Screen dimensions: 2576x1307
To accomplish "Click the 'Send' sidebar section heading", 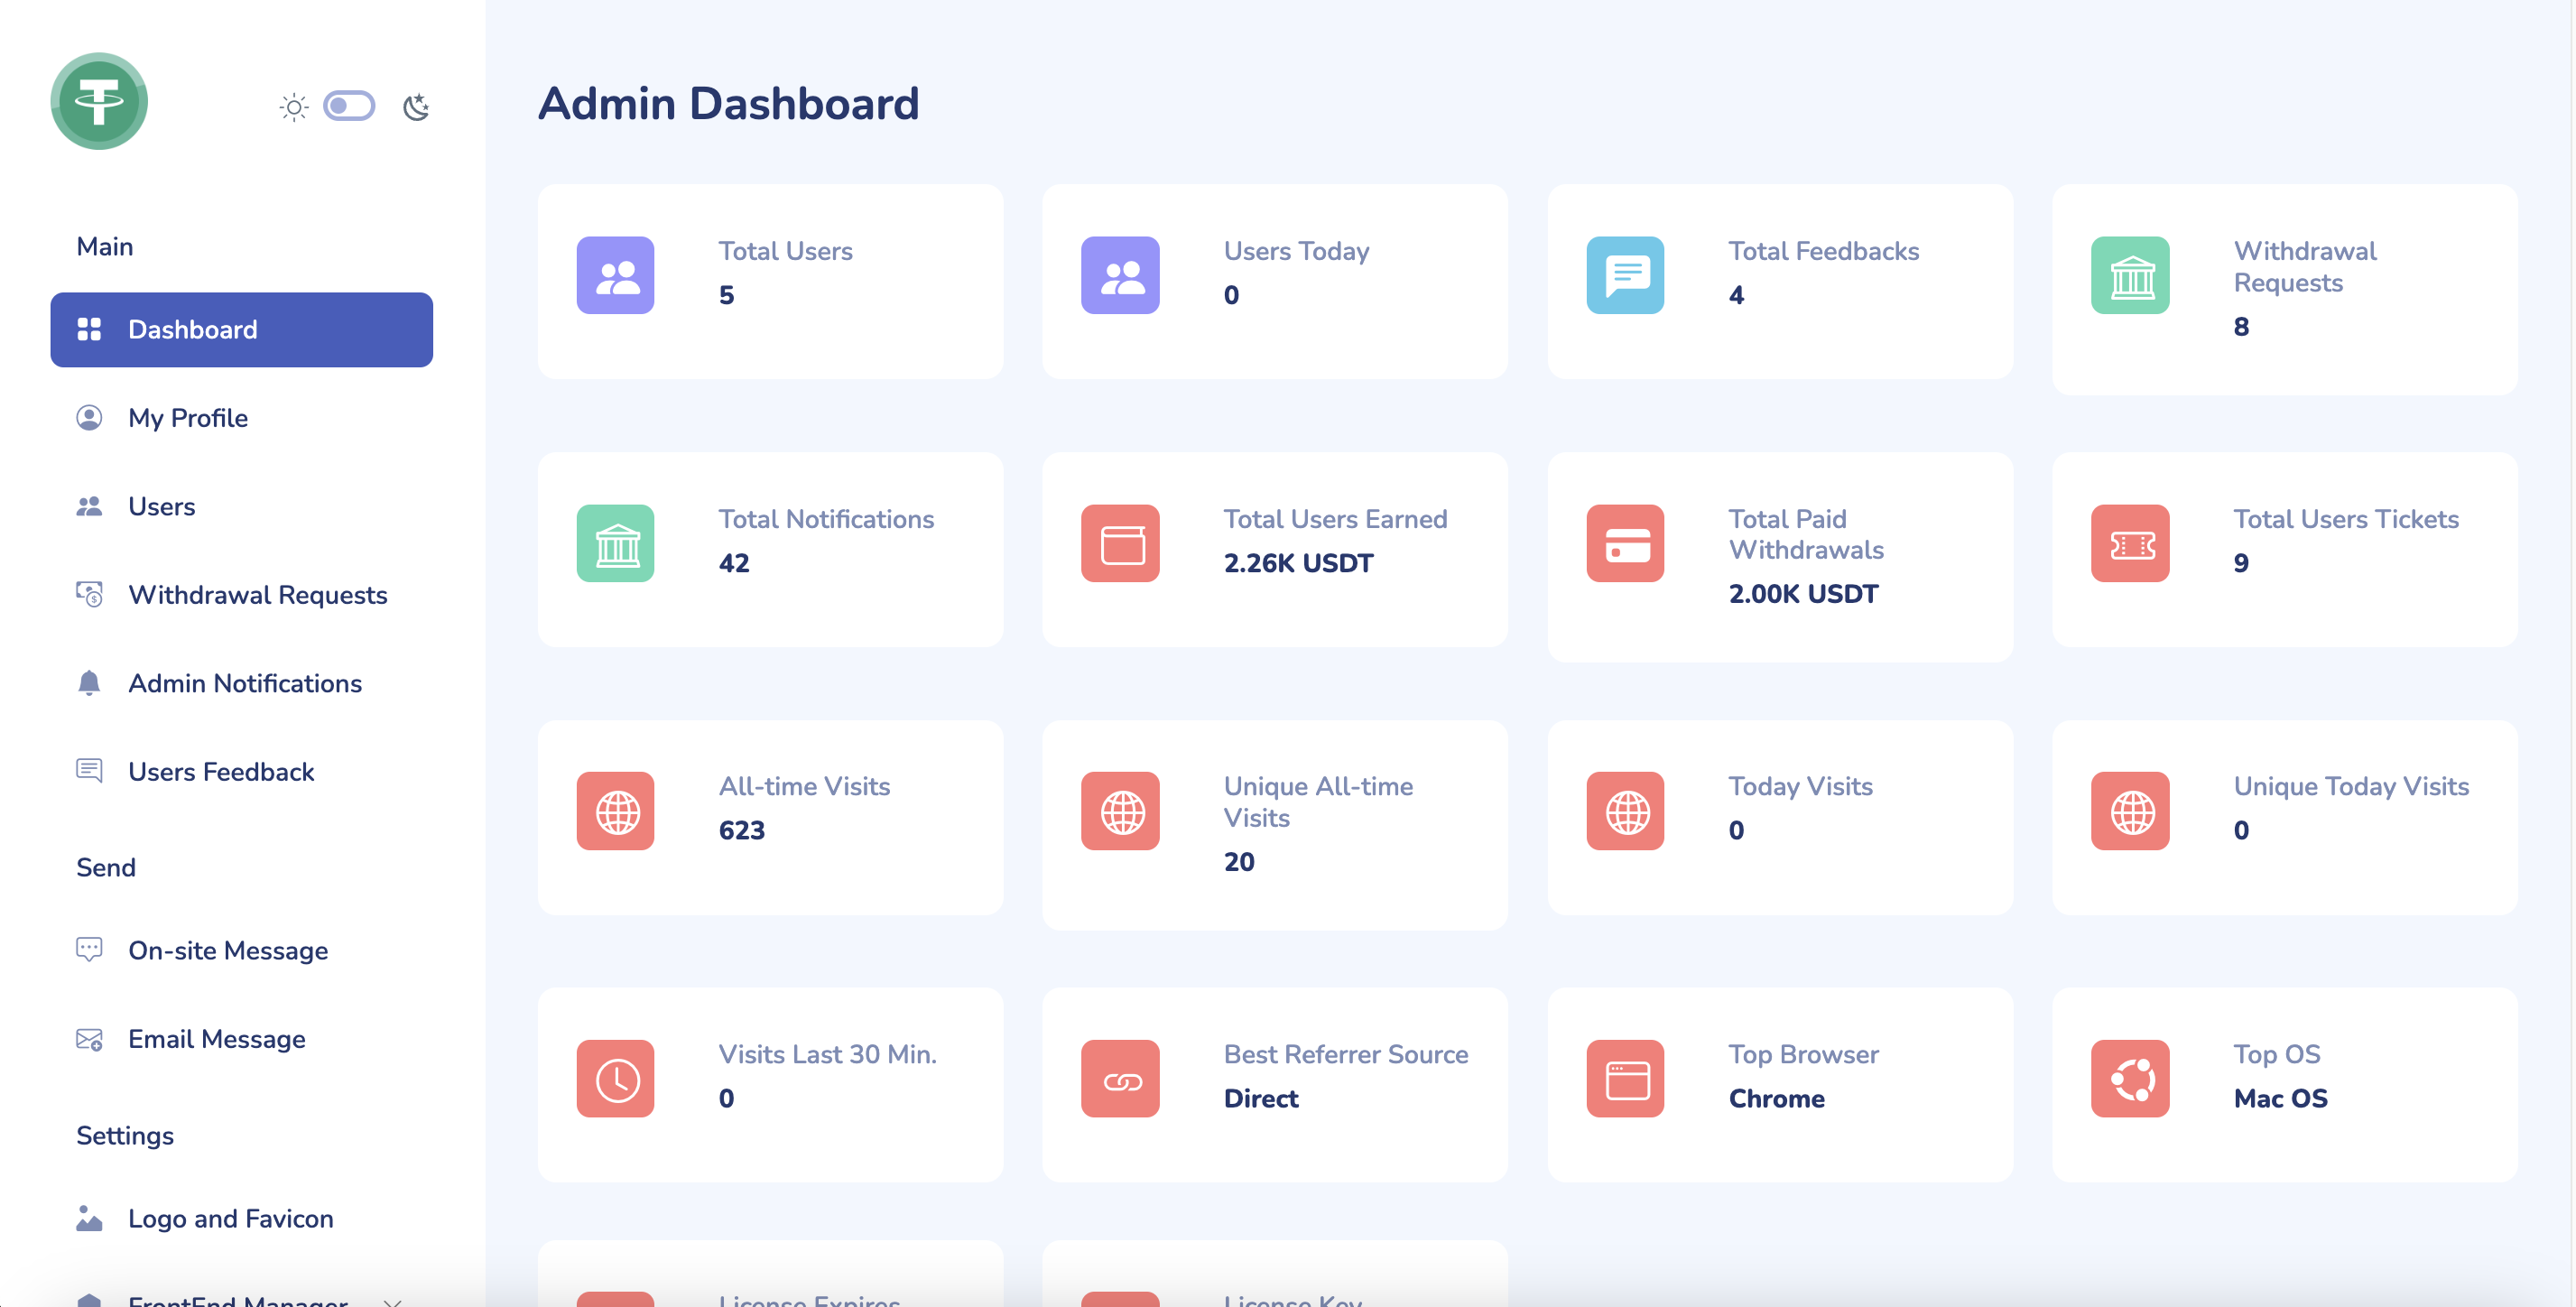I will pyautogui.click(x=105, y=867).
